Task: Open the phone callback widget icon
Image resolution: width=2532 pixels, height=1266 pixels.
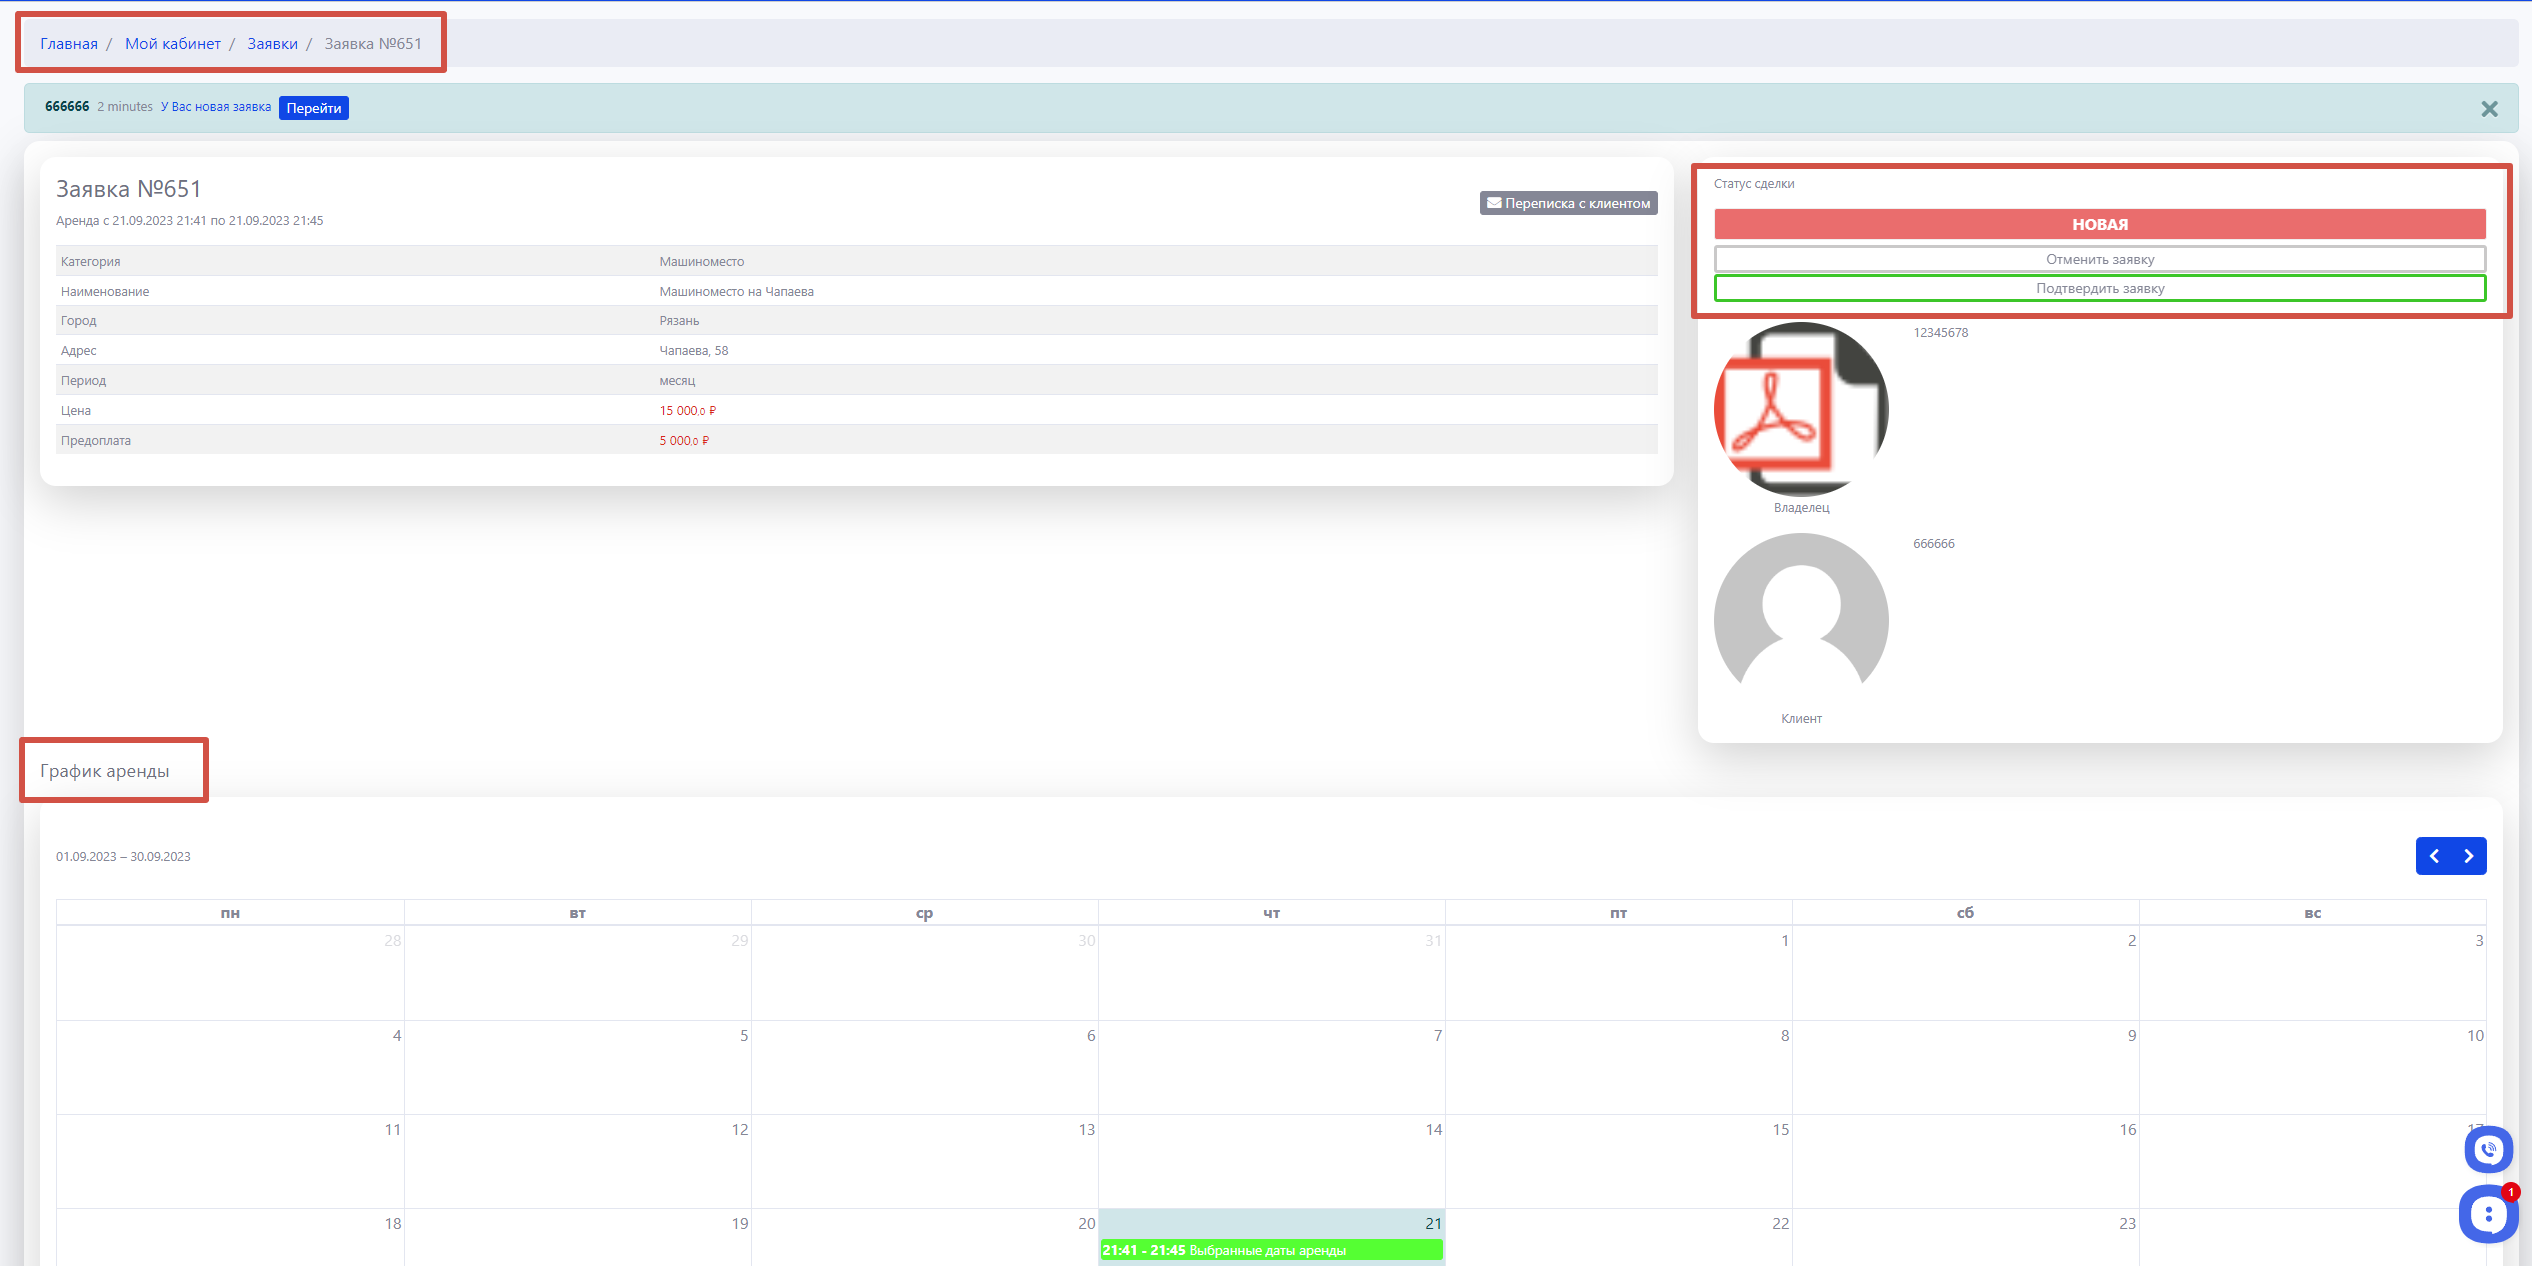Action: tap(2488, 1149)
